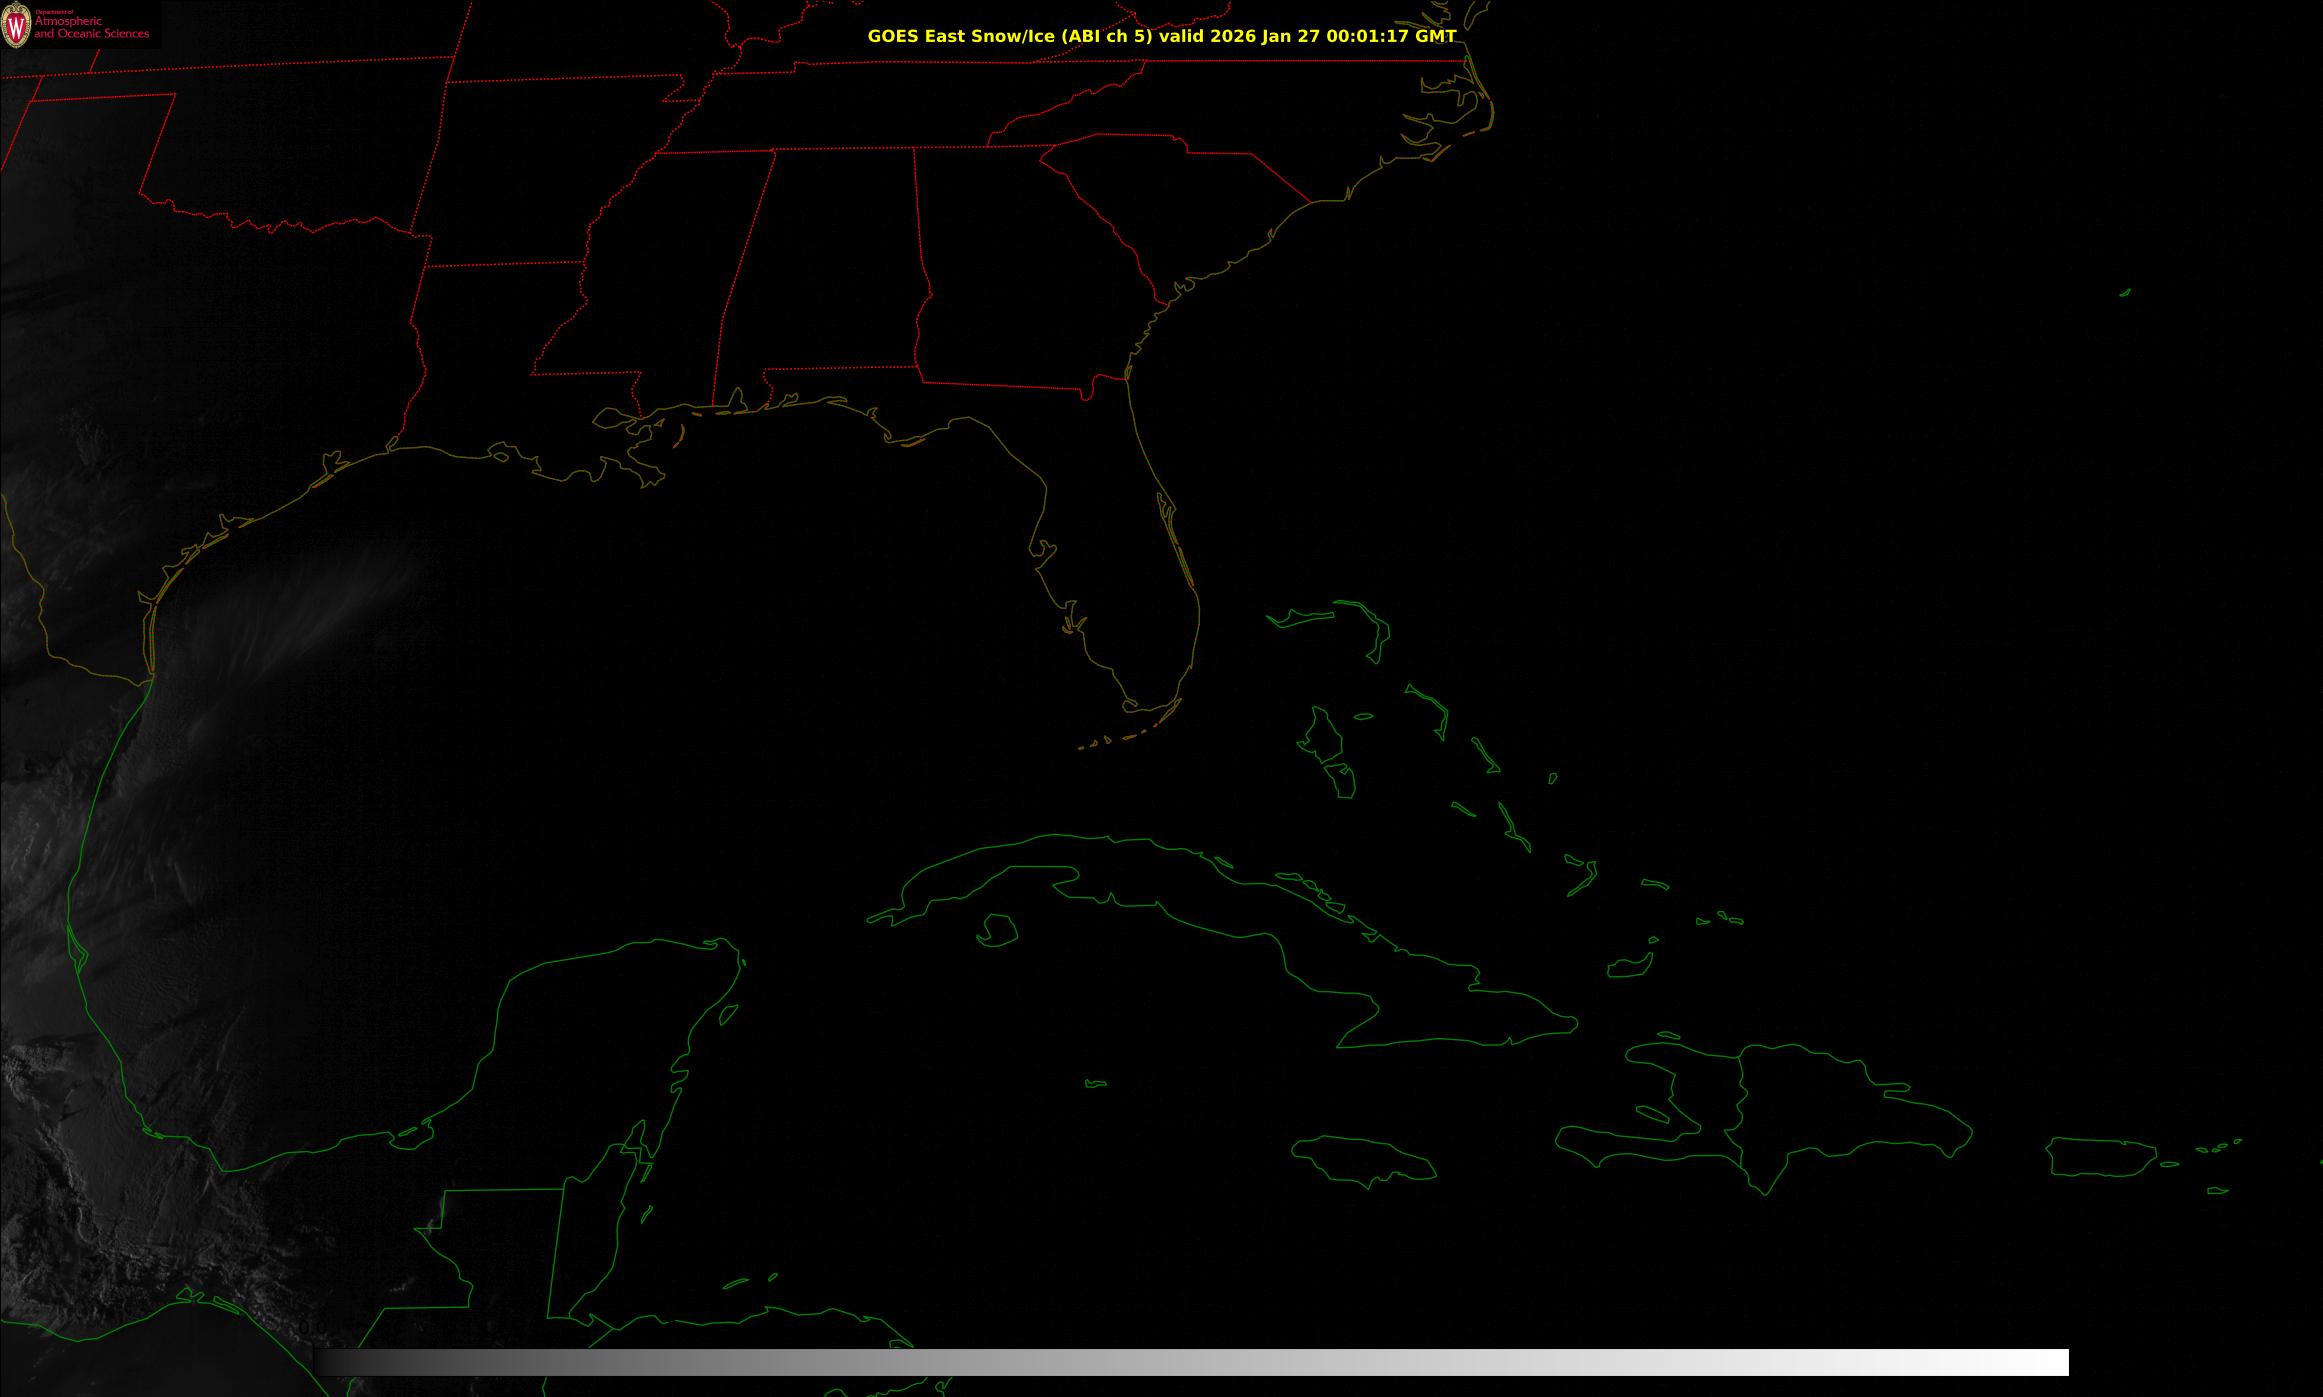Click the University of Wisconsin crest logo
The width and height of the screenshot is (2323, 1397).
[16, 25]
